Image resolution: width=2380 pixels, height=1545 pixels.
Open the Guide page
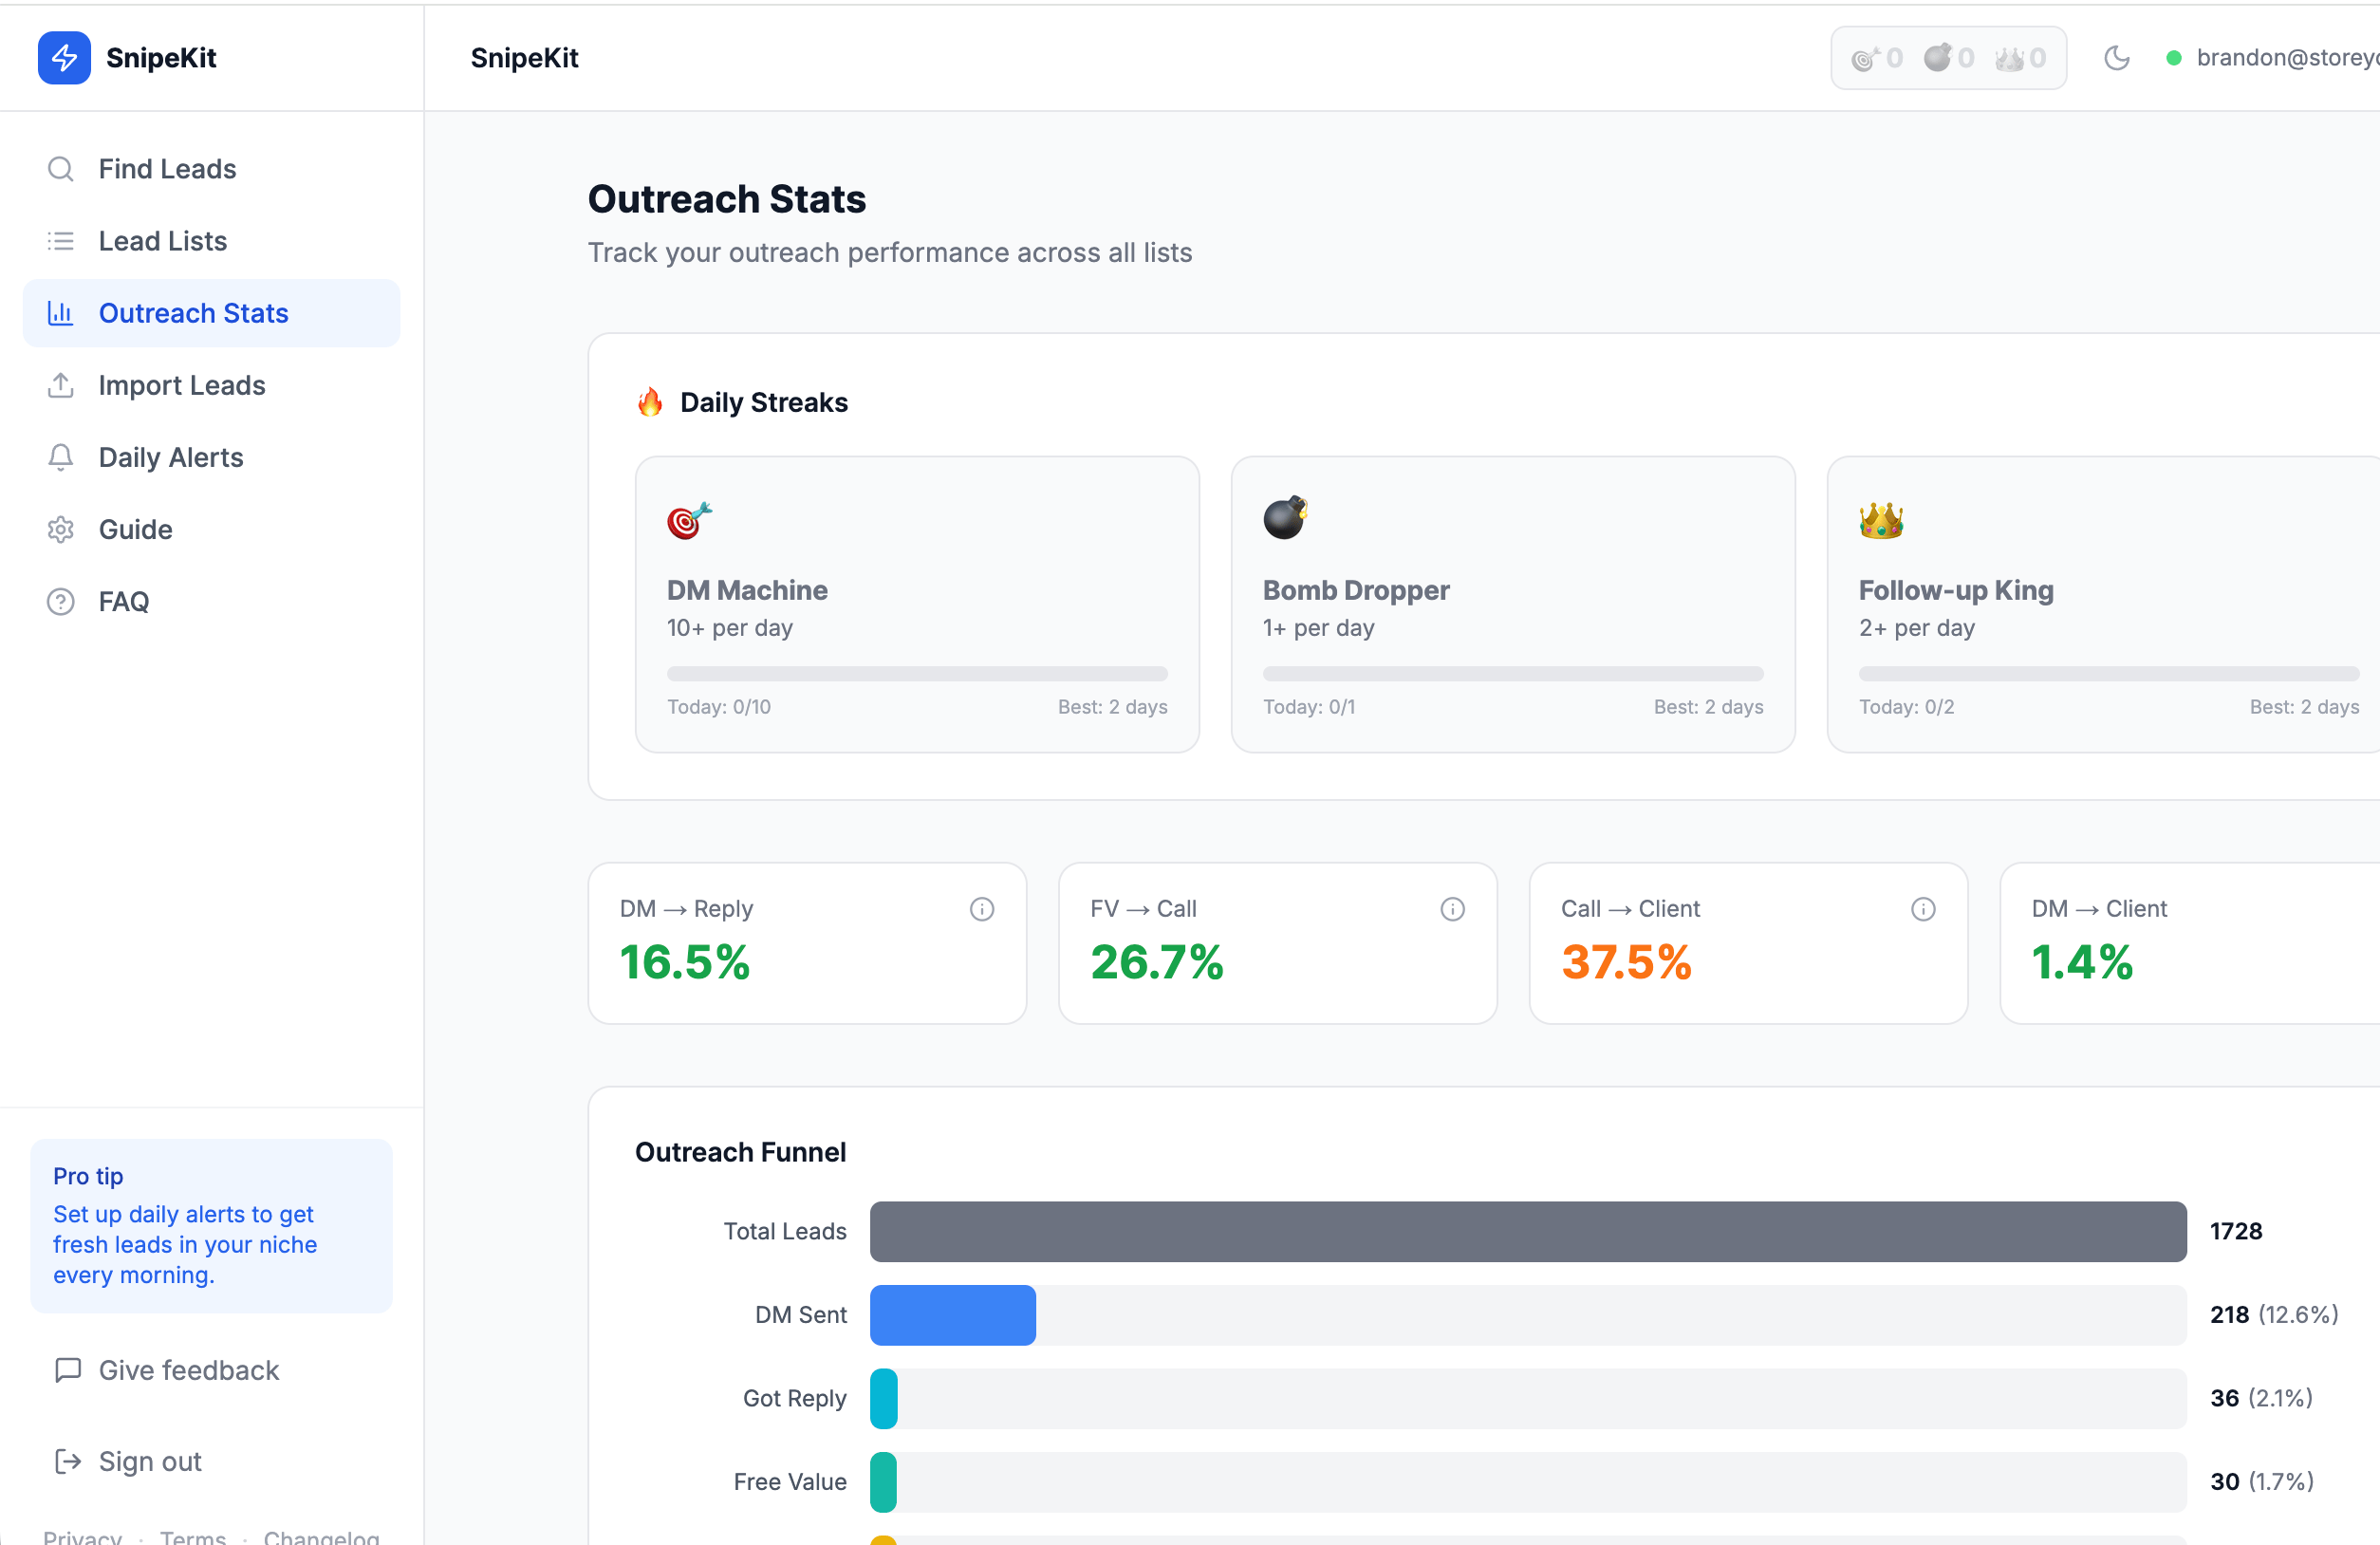(135, 529)
